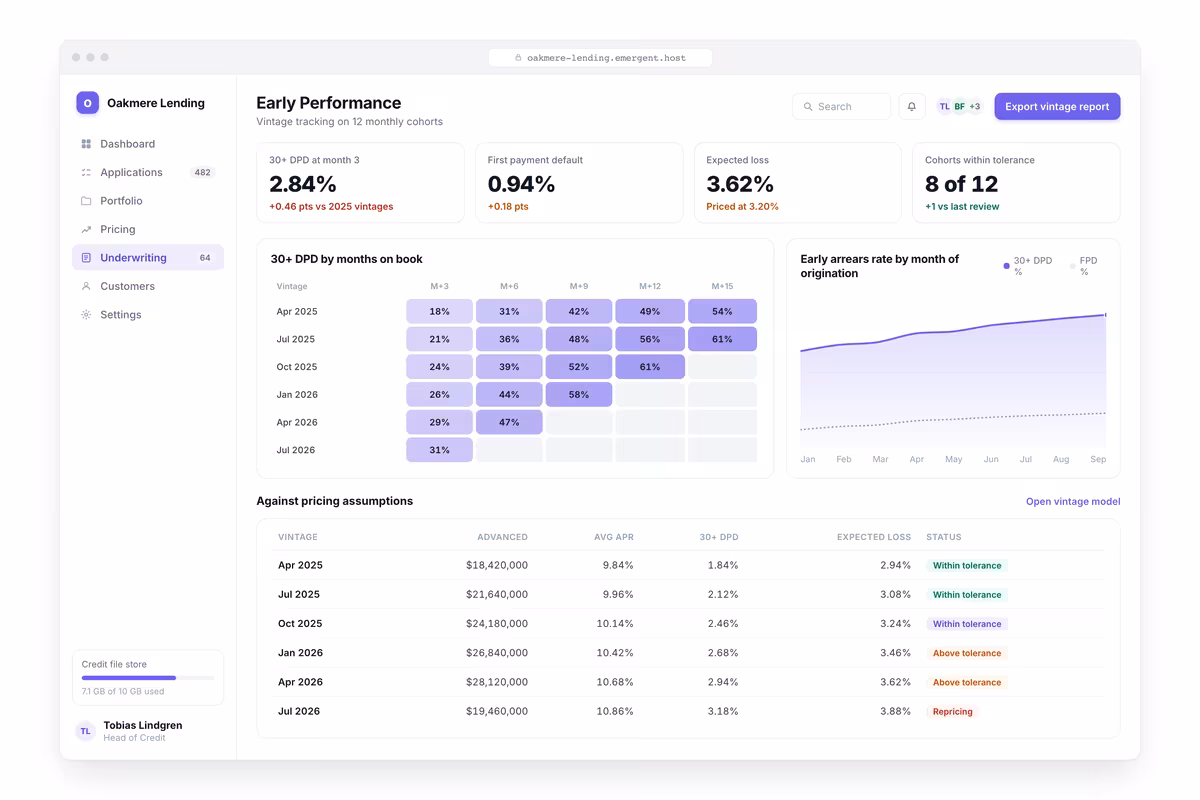Toggle FPD % legend series

1084,266
